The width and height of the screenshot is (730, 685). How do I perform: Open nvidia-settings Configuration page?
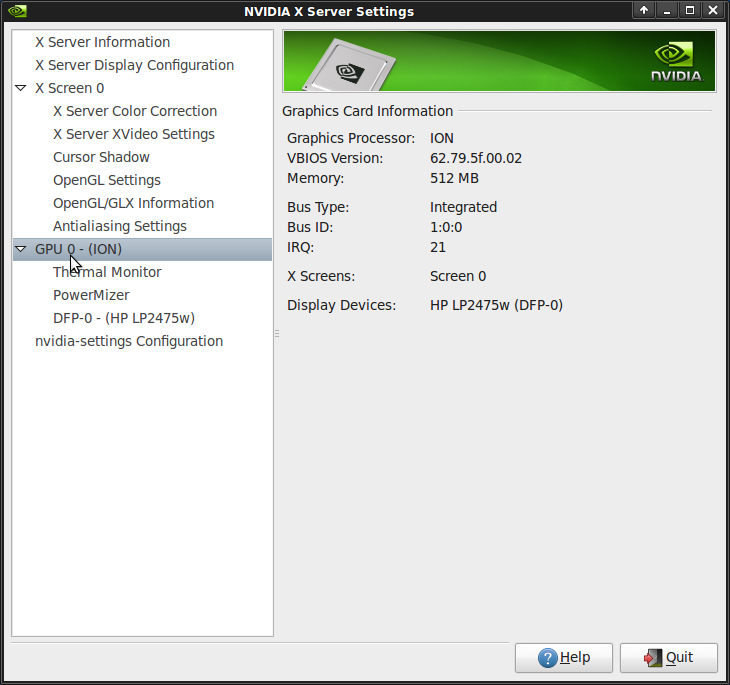129,341
